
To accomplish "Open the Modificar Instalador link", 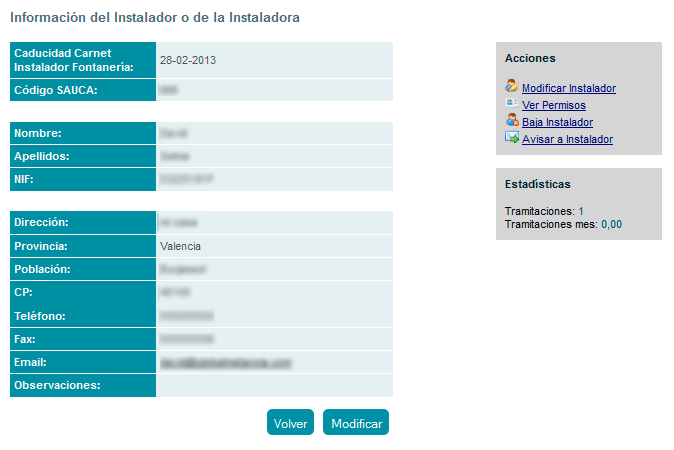I will tap(568, 88).
